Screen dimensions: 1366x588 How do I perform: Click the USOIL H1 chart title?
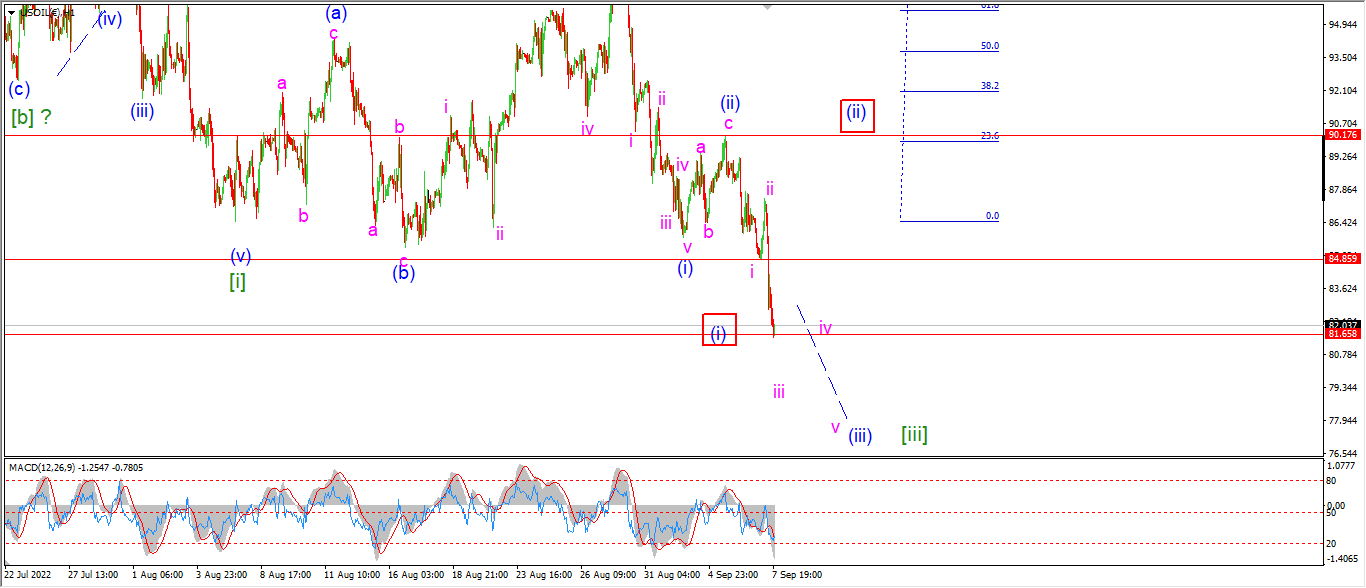click(46, 13)
